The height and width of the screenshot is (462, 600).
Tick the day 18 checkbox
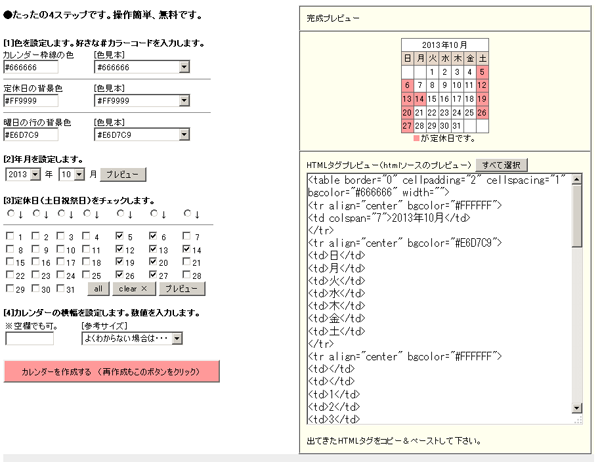[x=86, y=262]
